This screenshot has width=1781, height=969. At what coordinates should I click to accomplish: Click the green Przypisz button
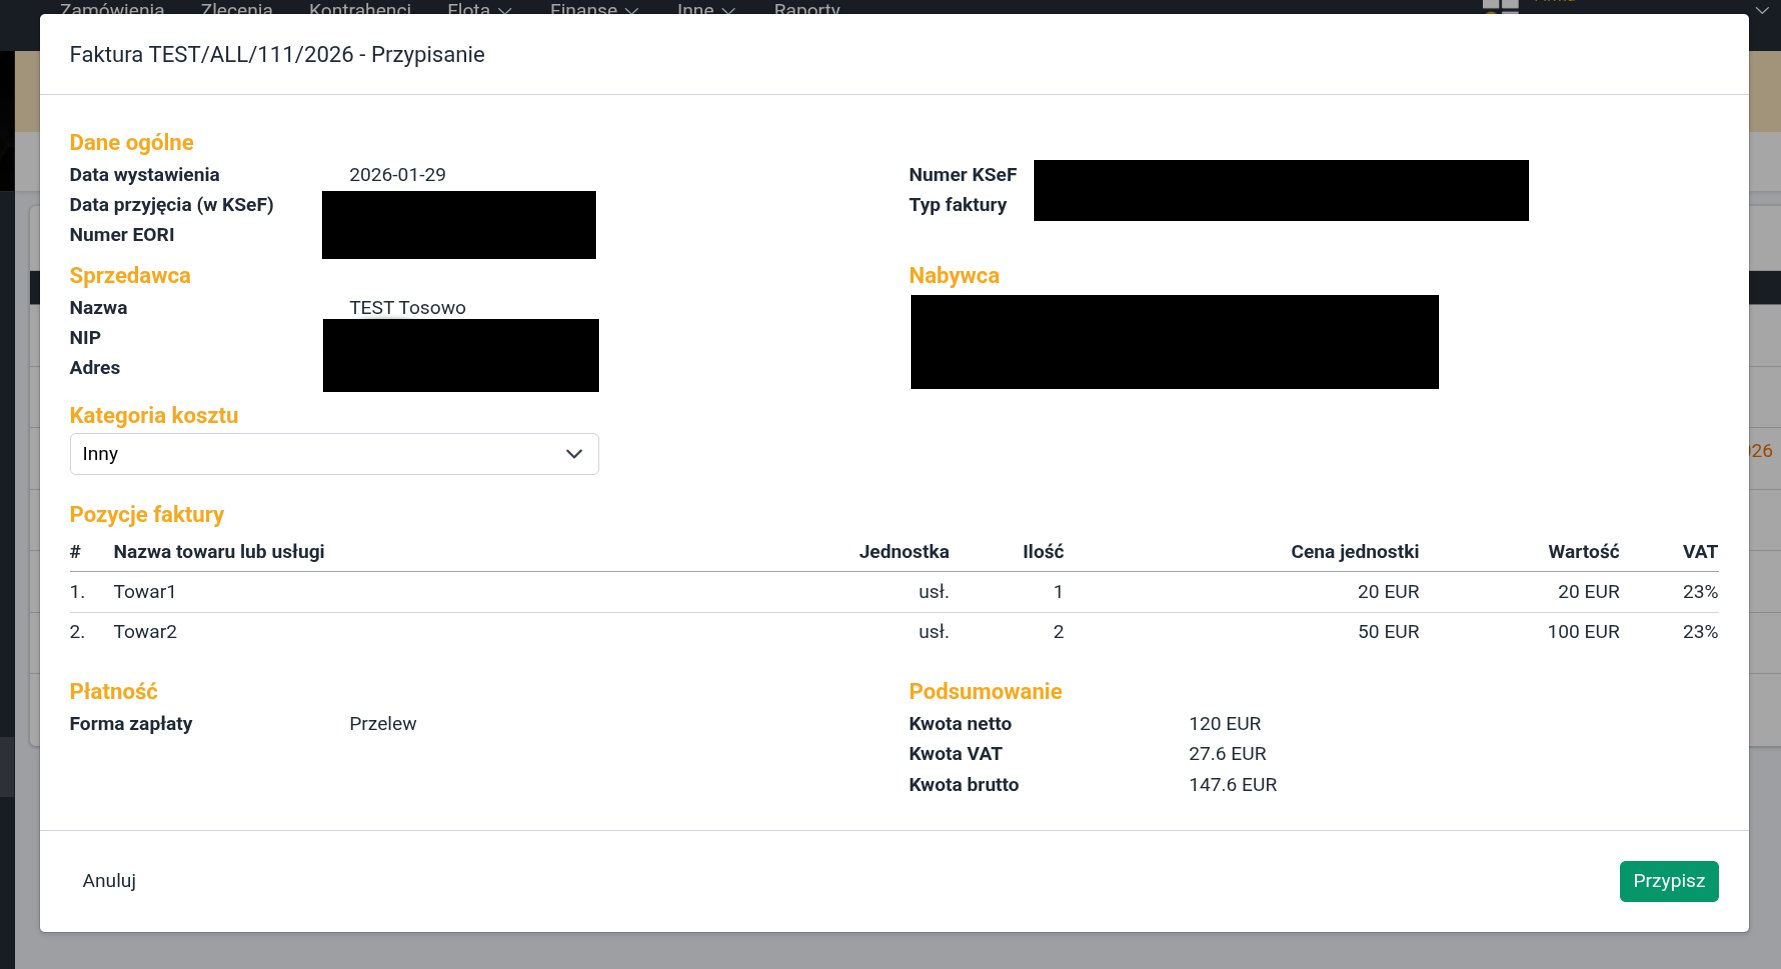pyautogui.click(x=1668, y=881)
